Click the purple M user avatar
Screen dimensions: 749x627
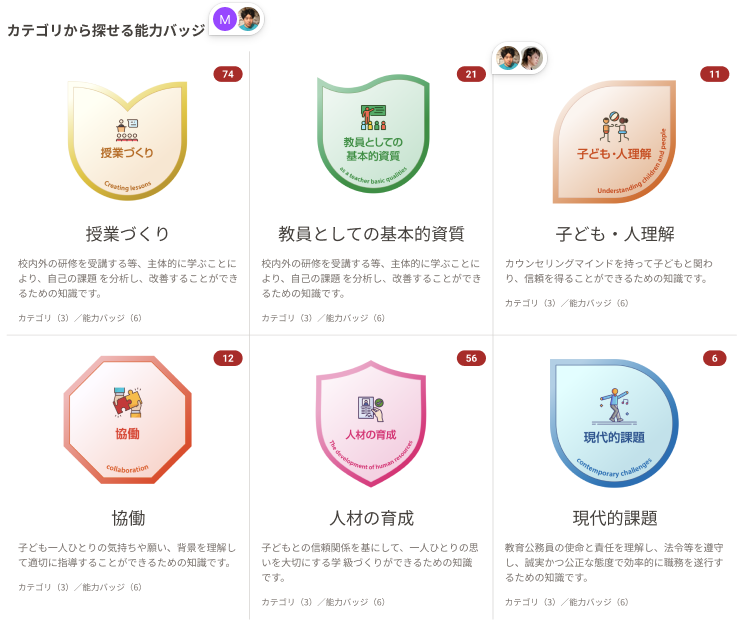(x=225, y=20)
